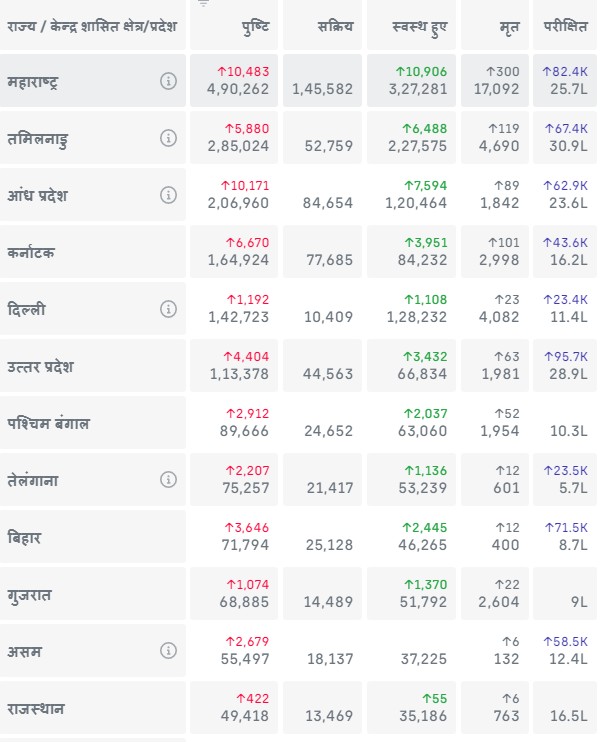The width and height of the screenshot is (600, 742).
Task: View info icon for तेलंगाना
Action: coord(168,480)
